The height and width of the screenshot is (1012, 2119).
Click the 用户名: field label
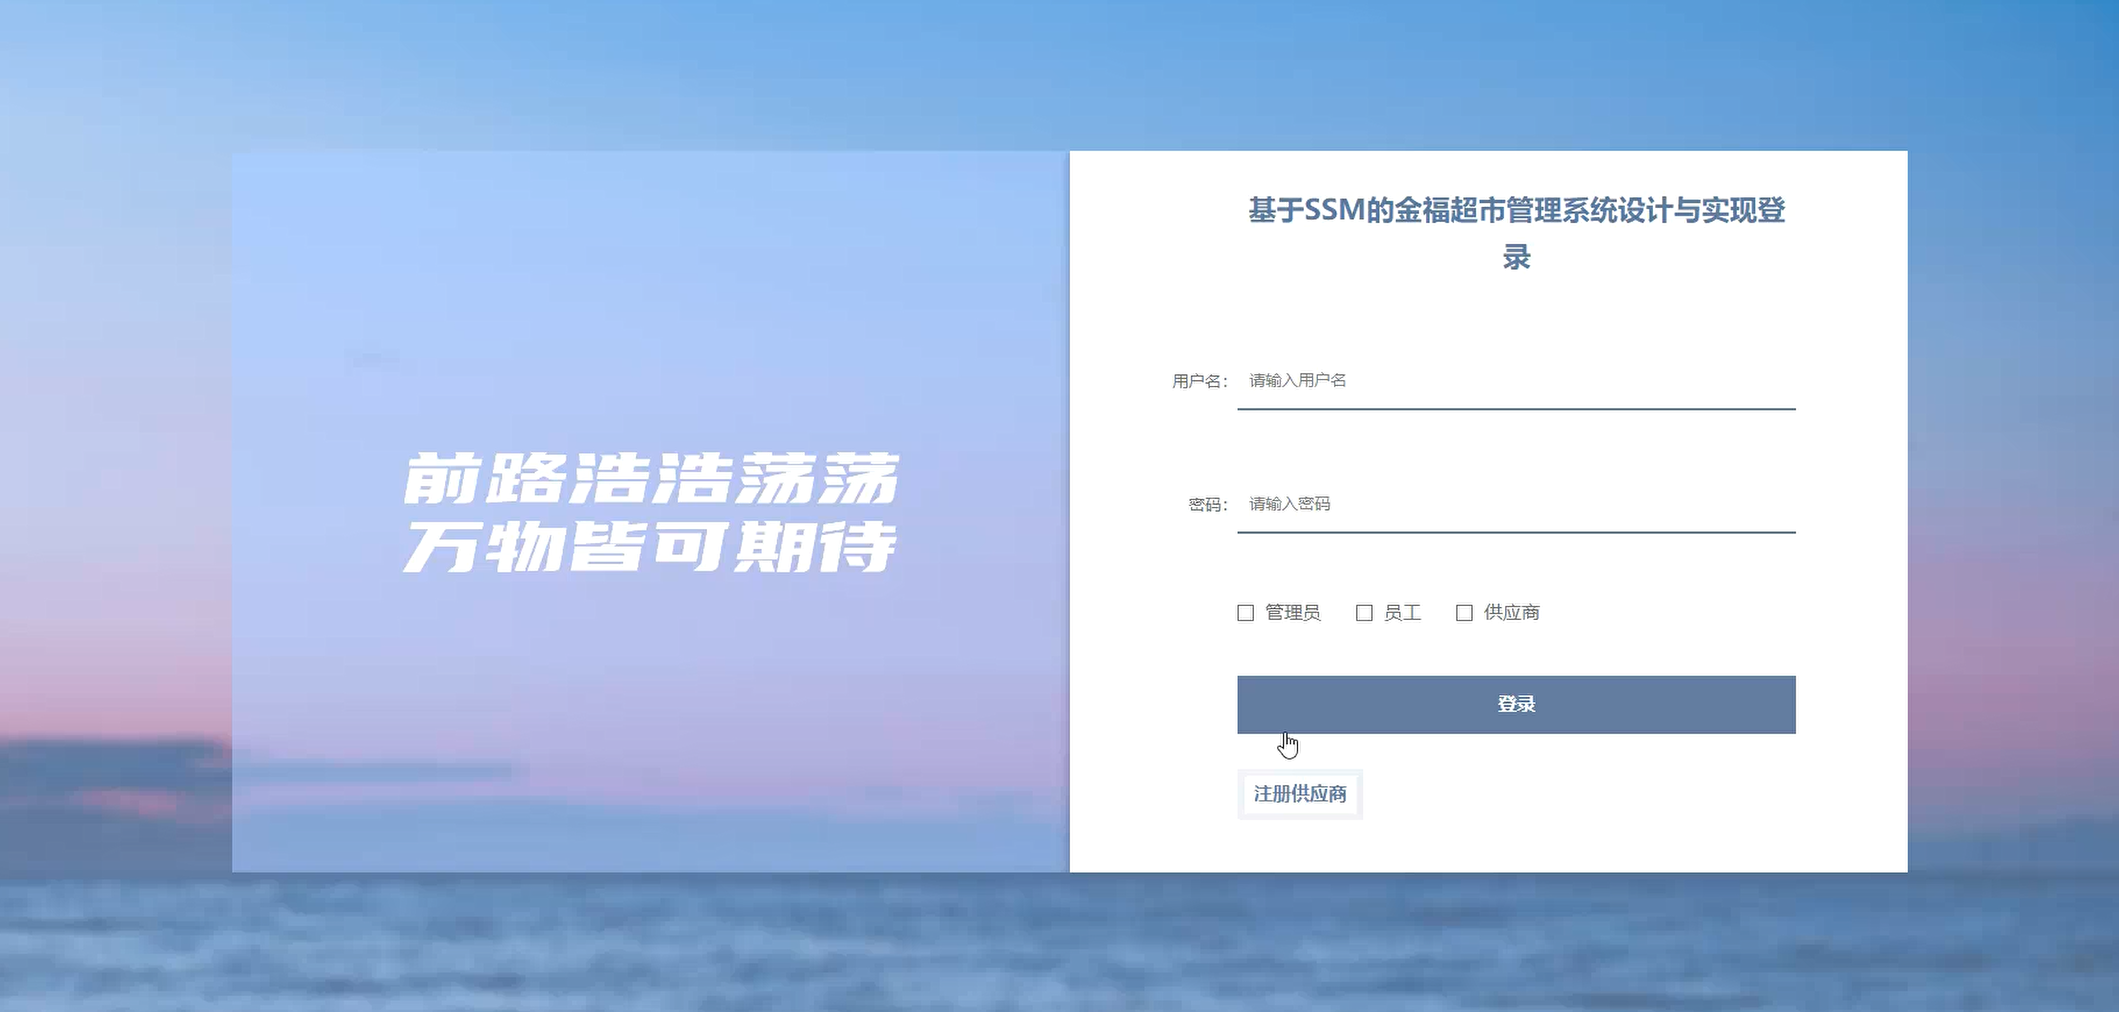tap(1200, 381)
